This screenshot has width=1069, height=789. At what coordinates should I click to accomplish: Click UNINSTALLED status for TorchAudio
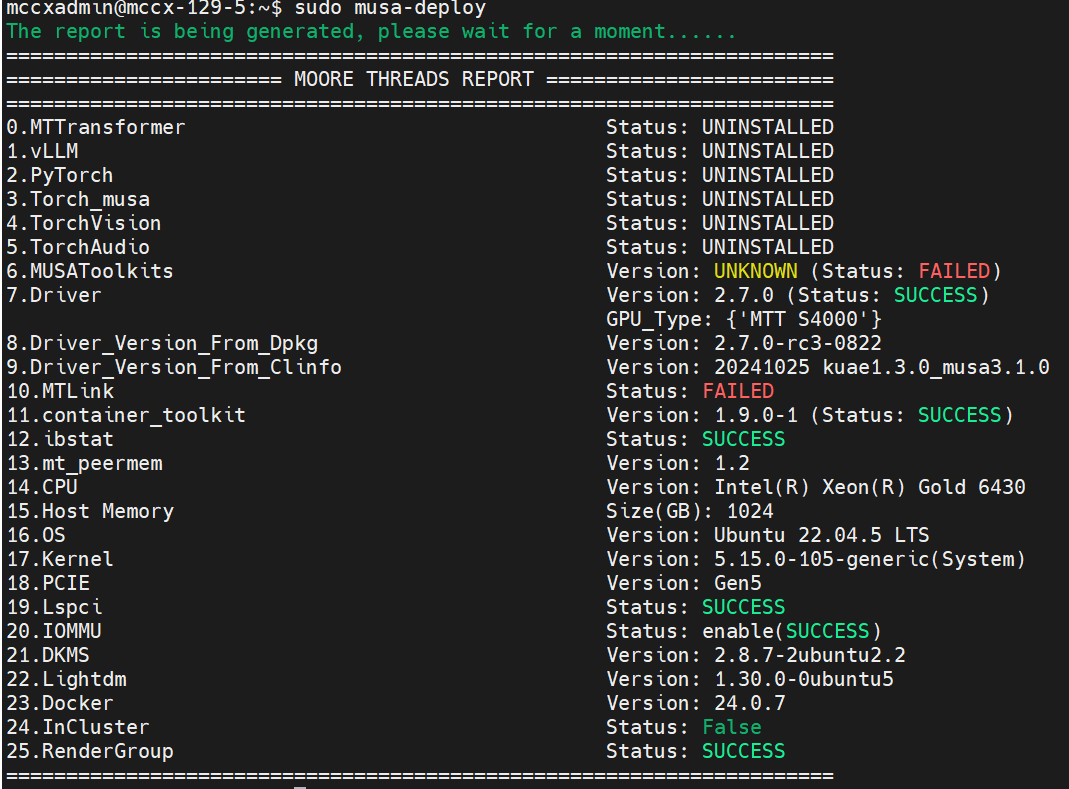pyautogui.click(x=768, y=248)
